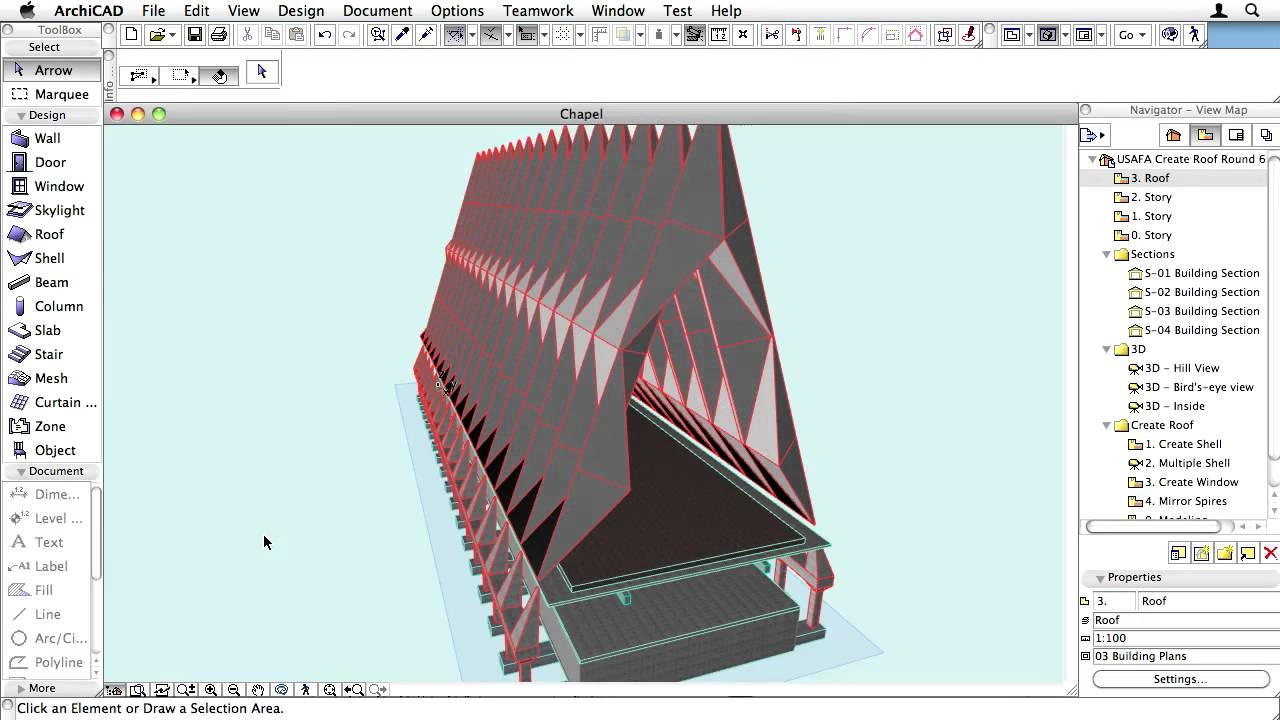Click the Fit in Window icon

click(330, 690)
